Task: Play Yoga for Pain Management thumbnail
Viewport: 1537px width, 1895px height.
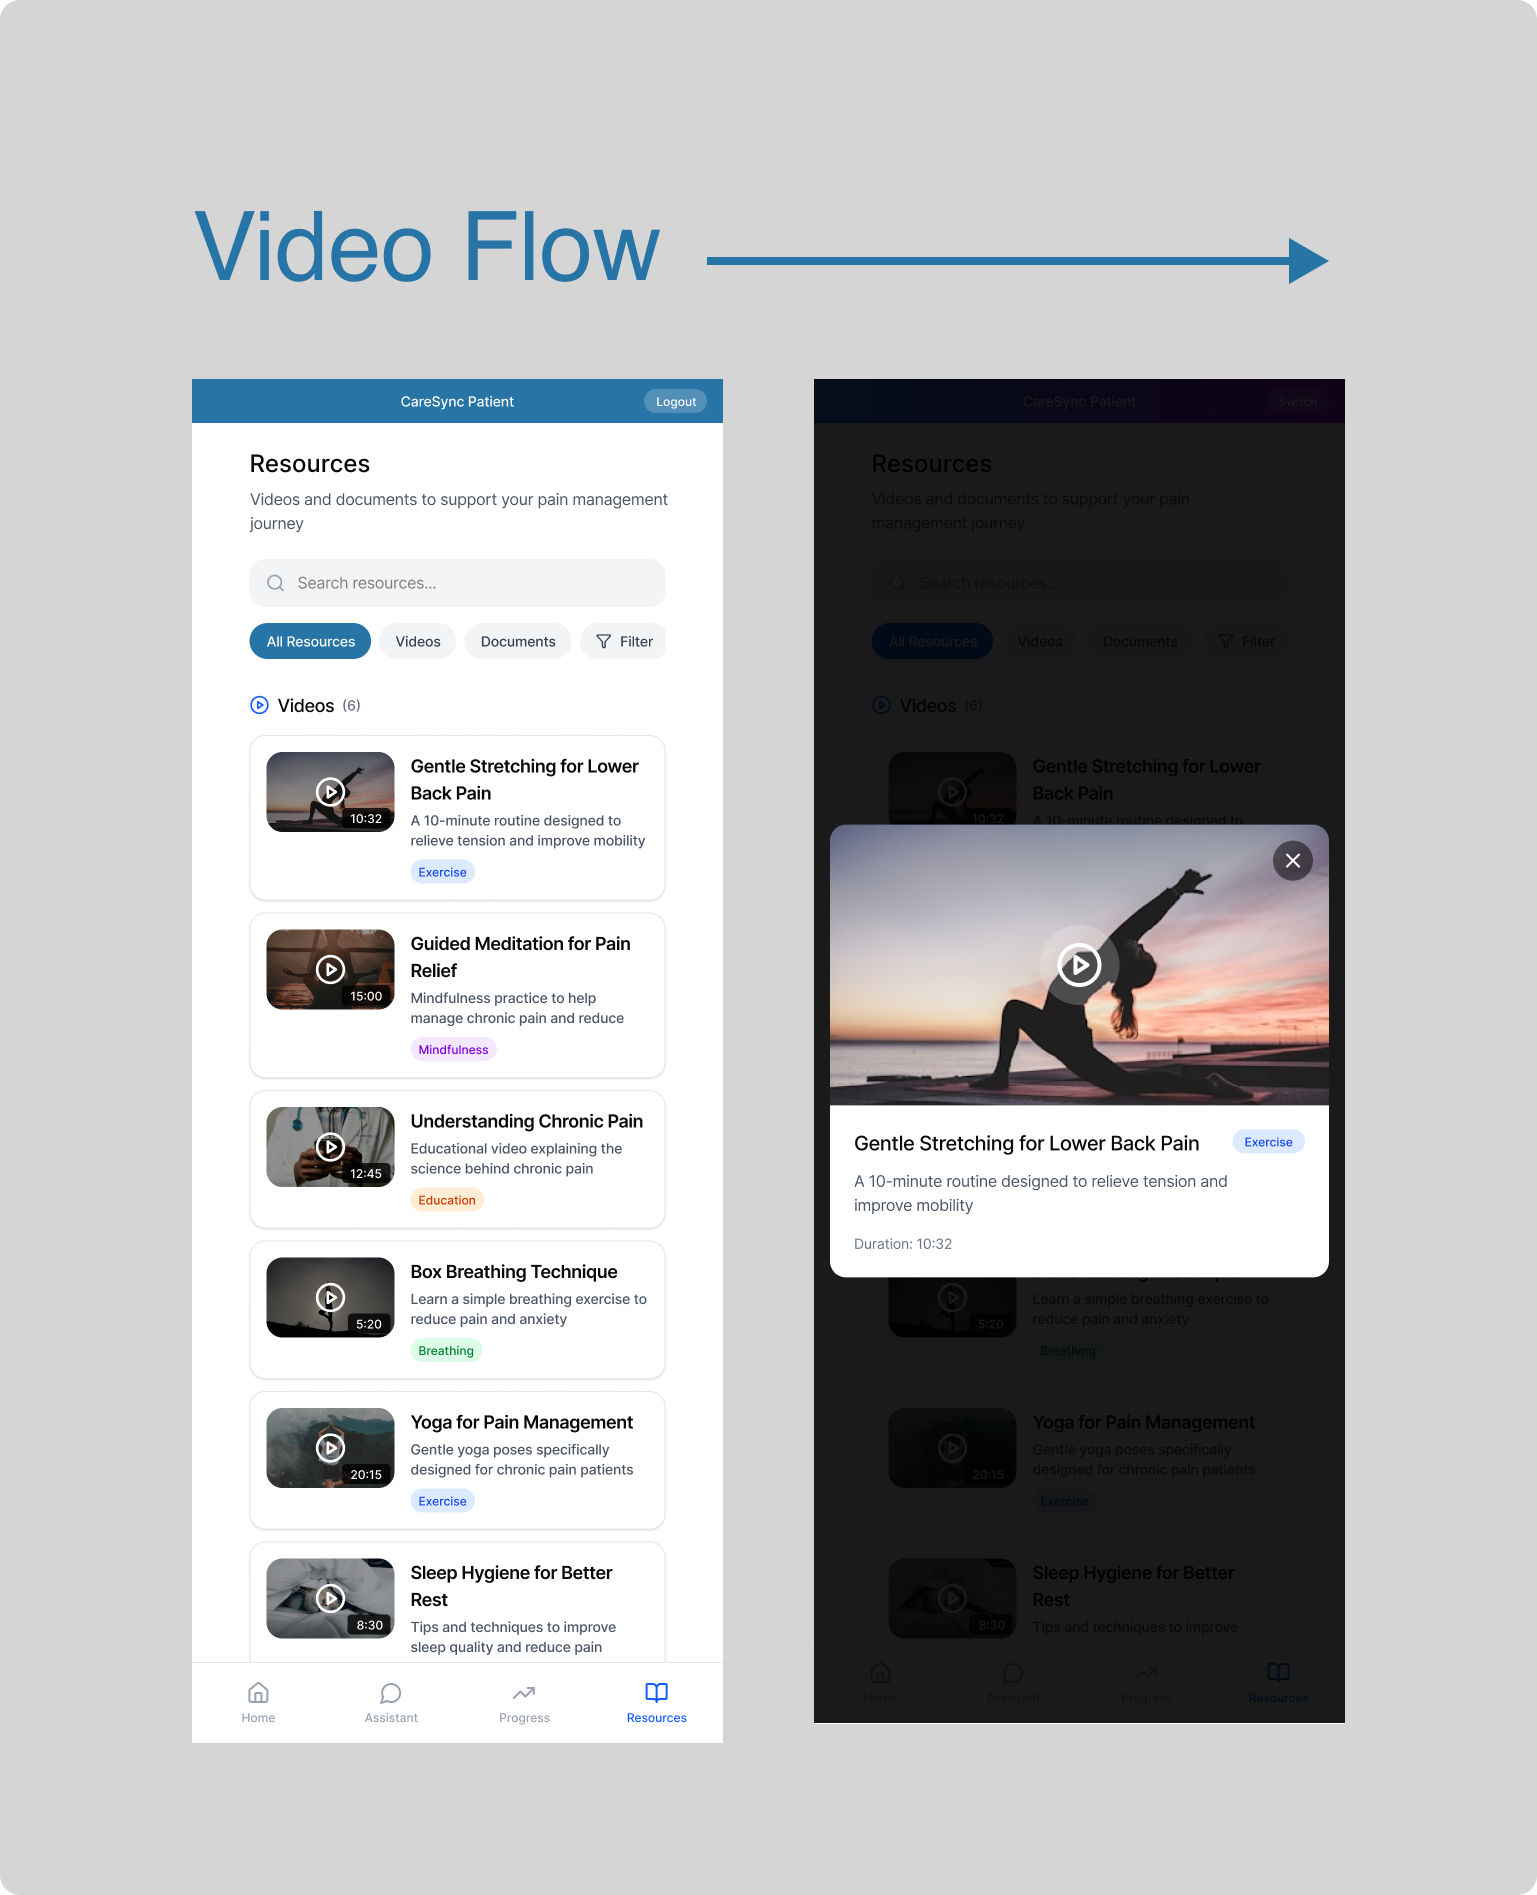Action: tap(330, 1448)
